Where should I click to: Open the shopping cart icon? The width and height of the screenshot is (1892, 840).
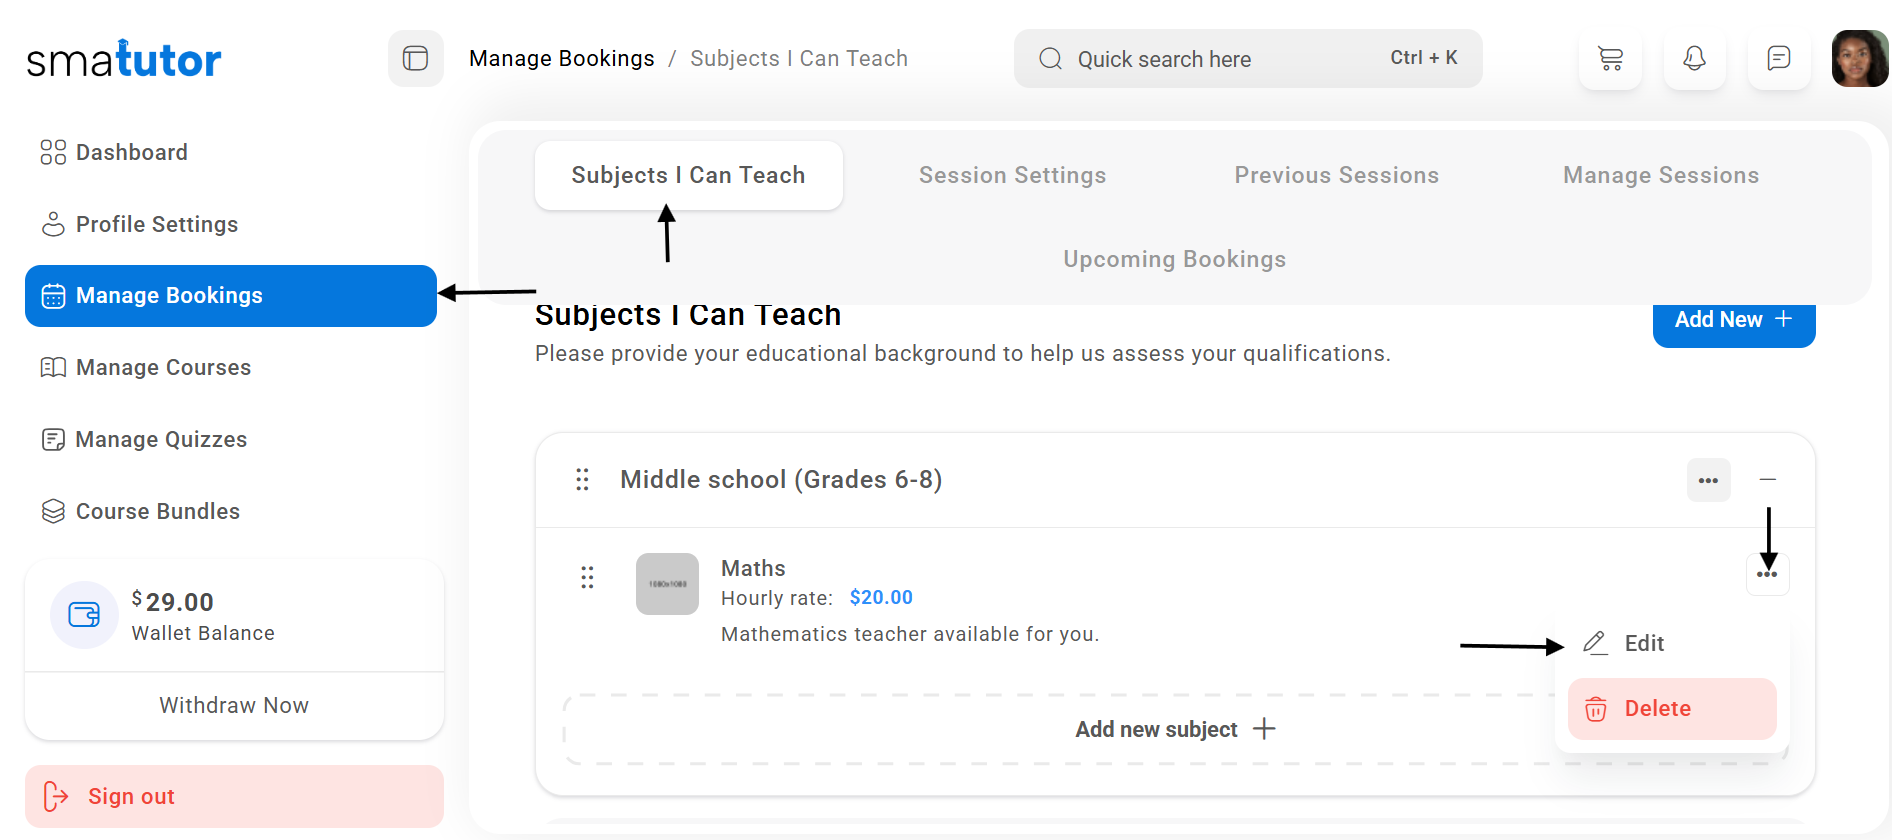point(1610,59)
